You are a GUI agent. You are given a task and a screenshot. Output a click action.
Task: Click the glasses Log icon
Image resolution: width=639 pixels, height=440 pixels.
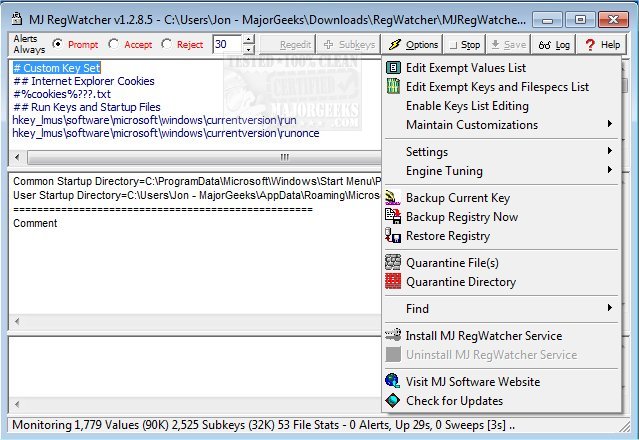[544, 45]
